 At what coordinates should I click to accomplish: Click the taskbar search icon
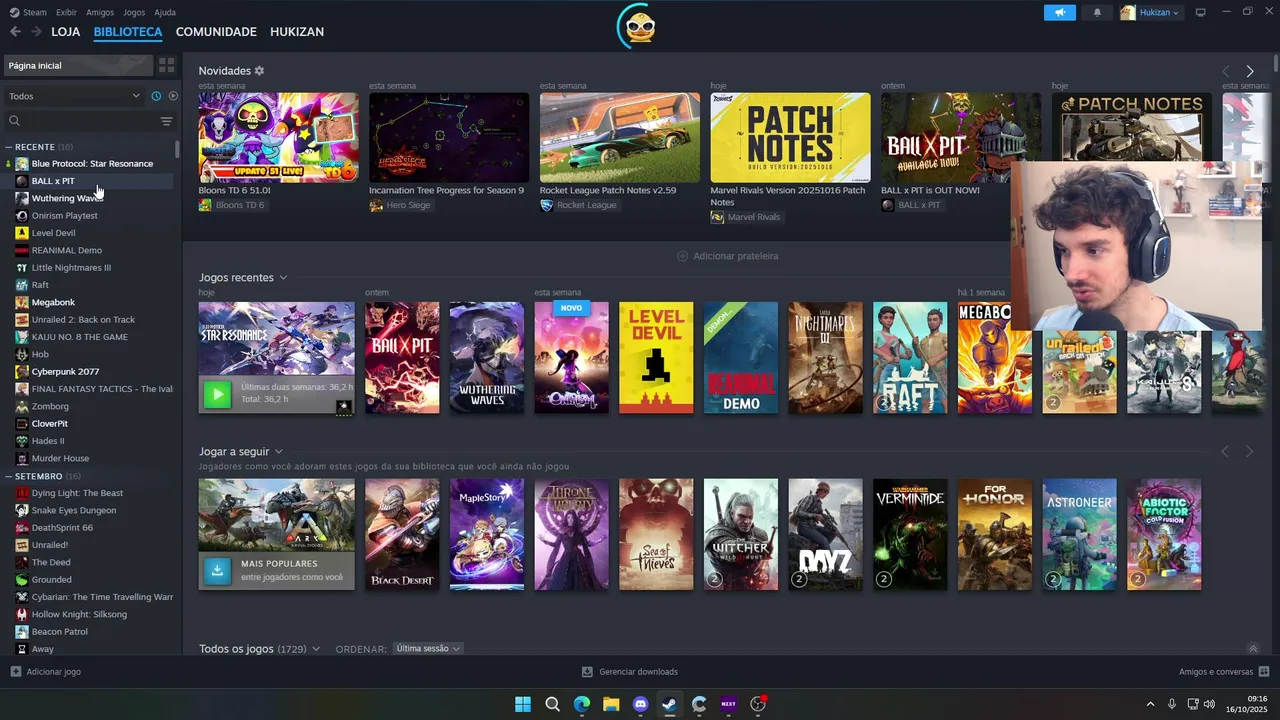coord(552,704)
